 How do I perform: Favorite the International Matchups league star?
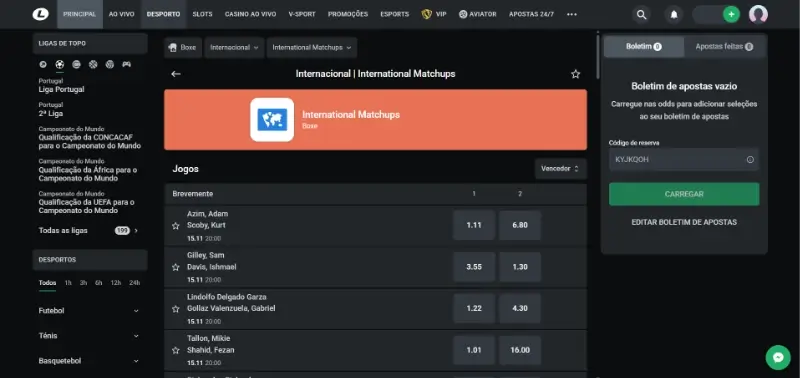tap(576, 74)
